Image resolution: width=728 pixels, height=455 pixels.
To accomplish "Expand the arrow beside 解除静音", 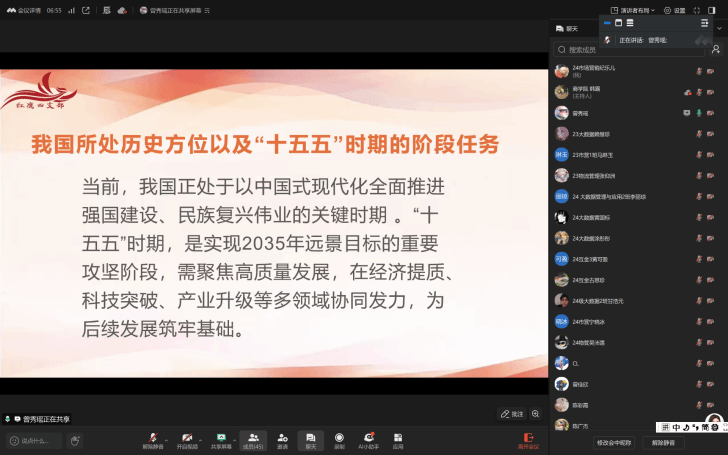I will click(166, 438).
